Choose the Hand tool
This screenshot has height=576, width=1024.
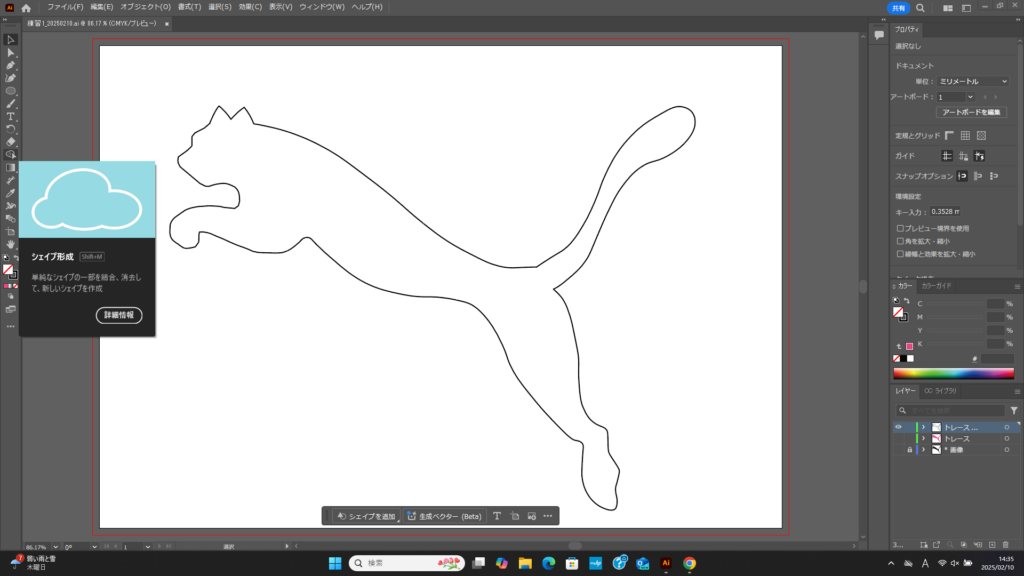11,244
